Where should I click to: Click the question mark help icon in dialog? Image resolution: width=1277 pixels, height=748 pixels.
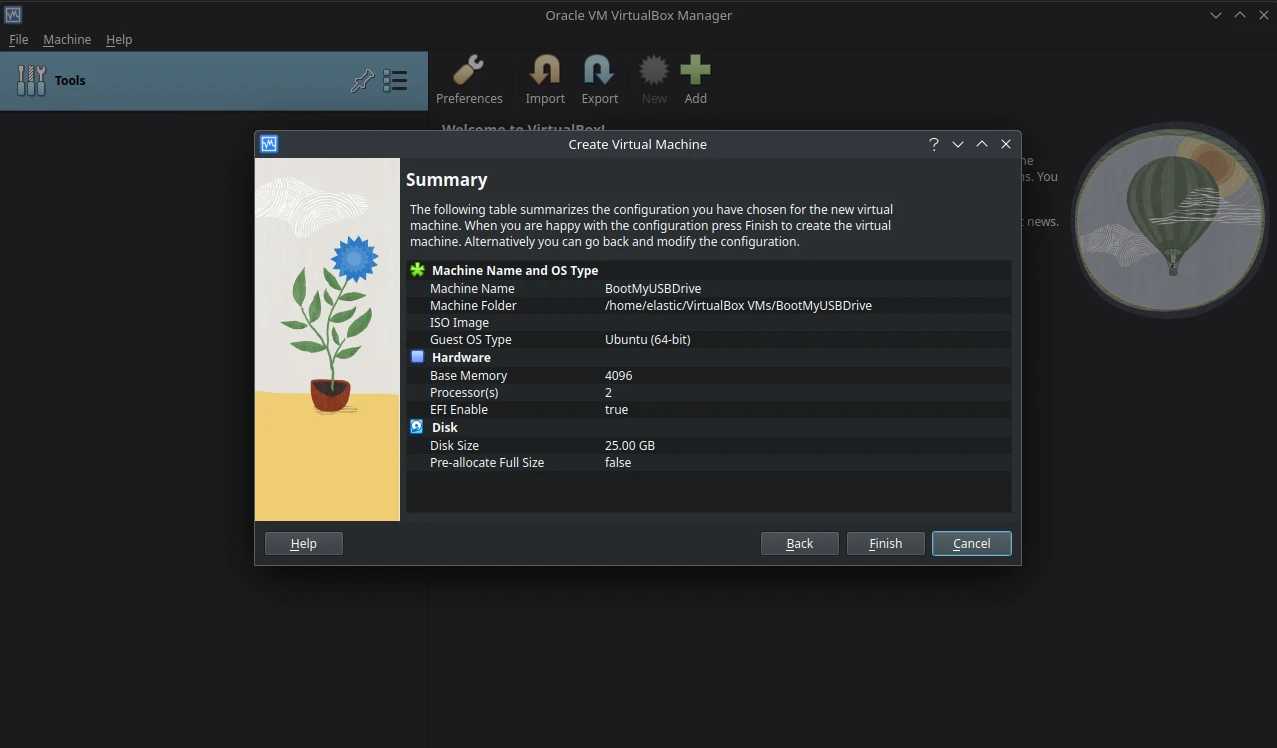(934, 144)
